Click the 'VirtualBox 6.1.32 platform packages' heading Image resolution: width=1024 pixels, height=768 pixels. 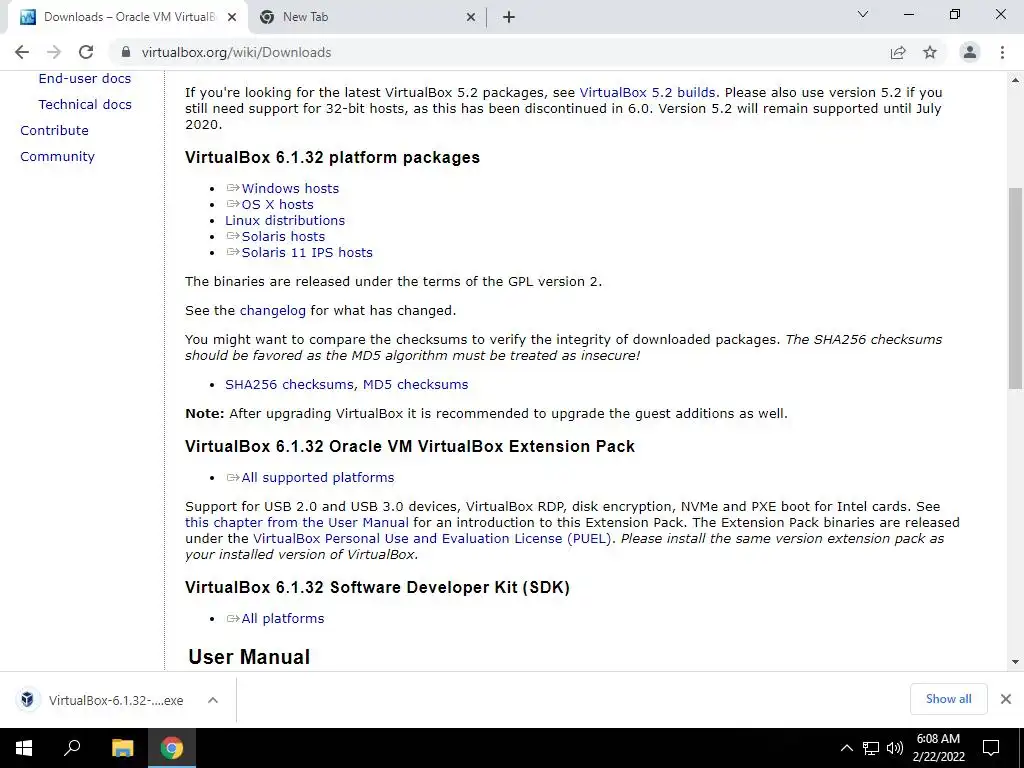[332, 157]
